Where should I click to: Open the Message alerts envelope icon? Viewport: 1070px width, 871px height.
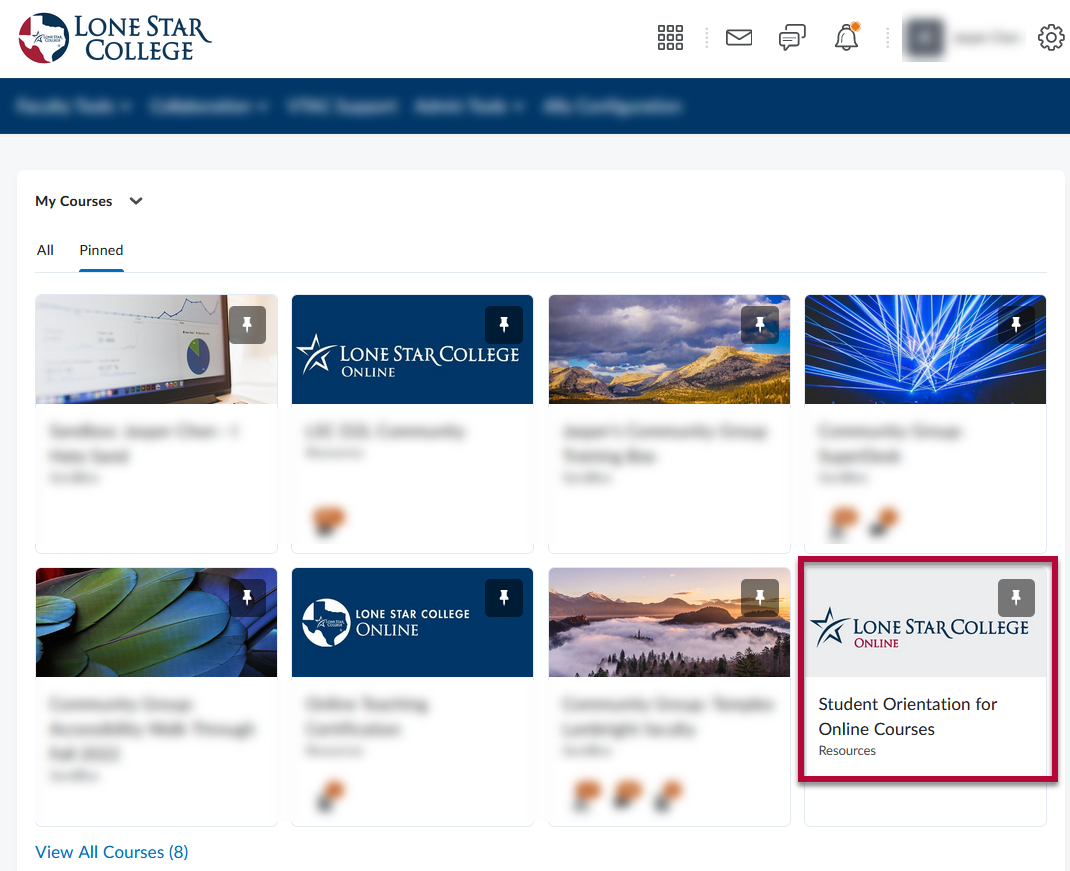pos(738,38)
